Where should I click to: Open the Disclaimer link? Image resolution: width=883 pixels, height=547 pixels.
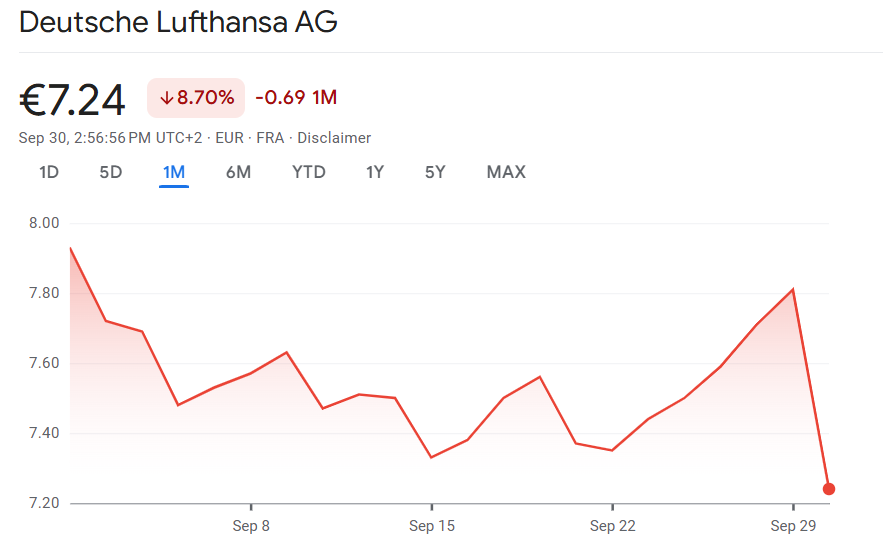[x=334, y=138]
